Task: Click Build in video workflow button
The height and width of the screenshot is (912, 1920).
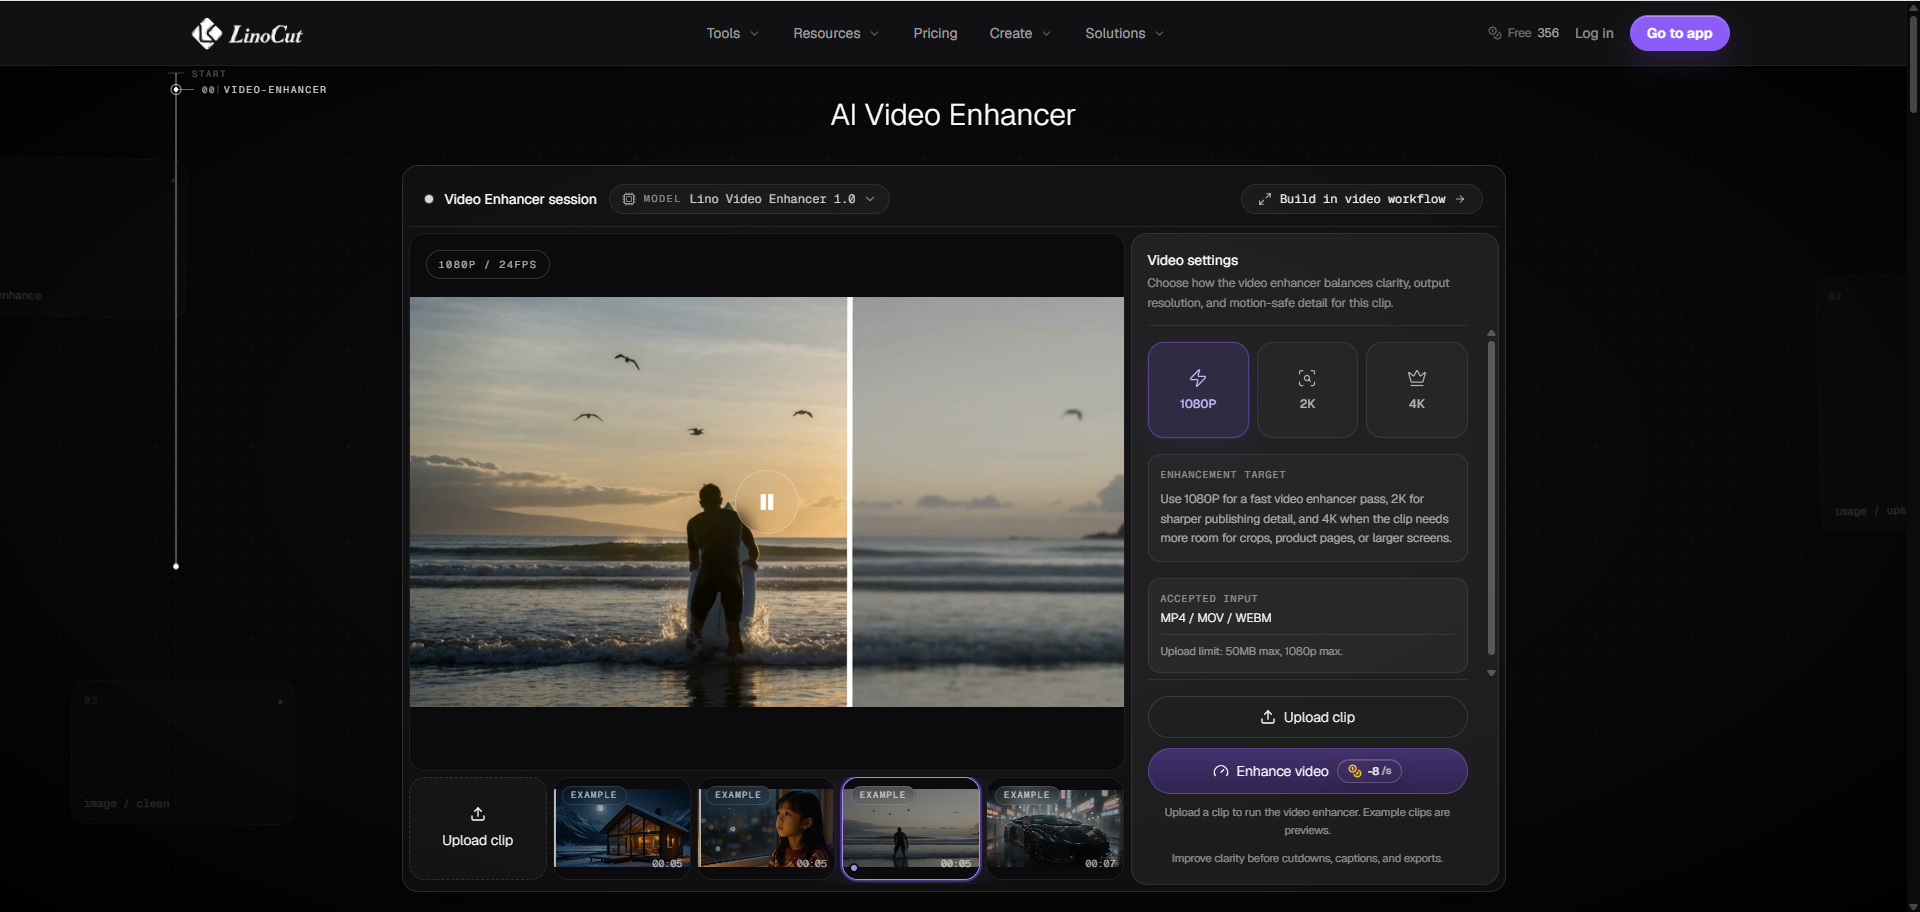Action: tap(1361, 199)
